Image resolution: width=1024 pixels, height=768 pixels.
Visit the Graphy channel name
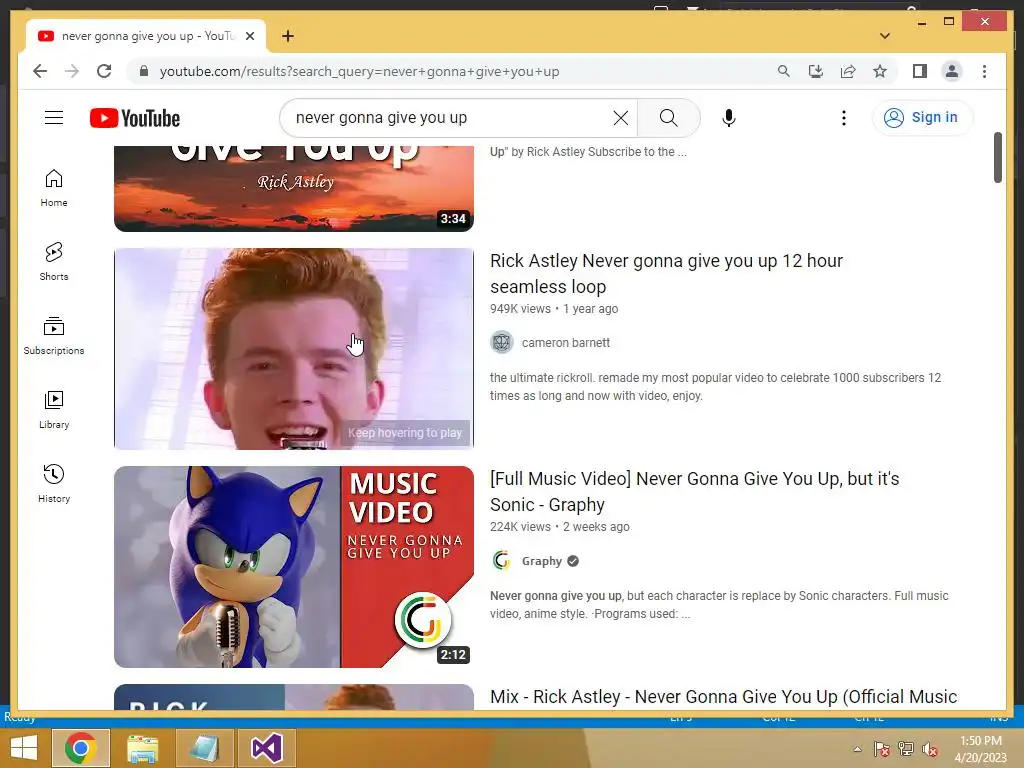[541, 561]
